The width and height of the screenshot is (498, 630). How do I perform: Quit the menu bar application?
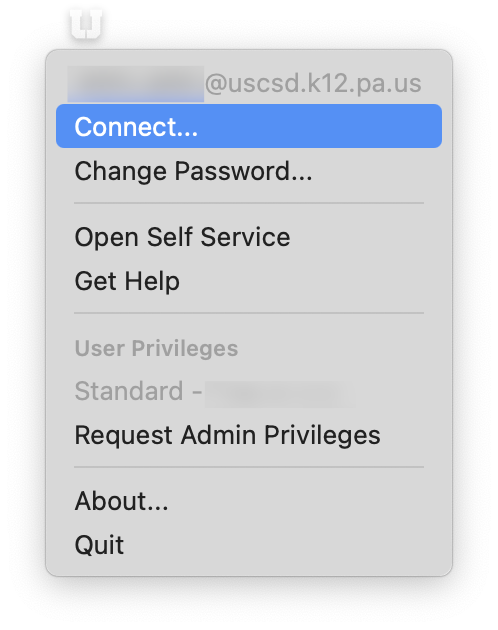249,545
